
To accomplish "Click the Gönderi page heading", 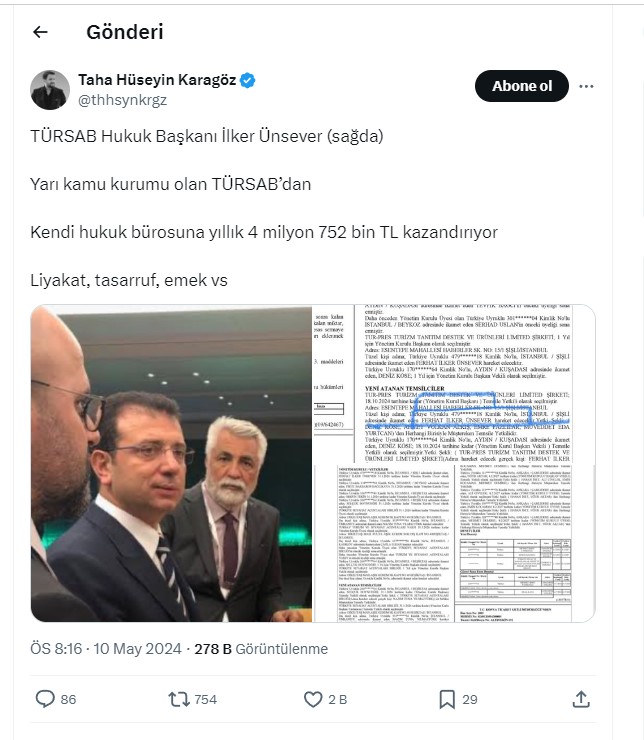I will (125, 32).
